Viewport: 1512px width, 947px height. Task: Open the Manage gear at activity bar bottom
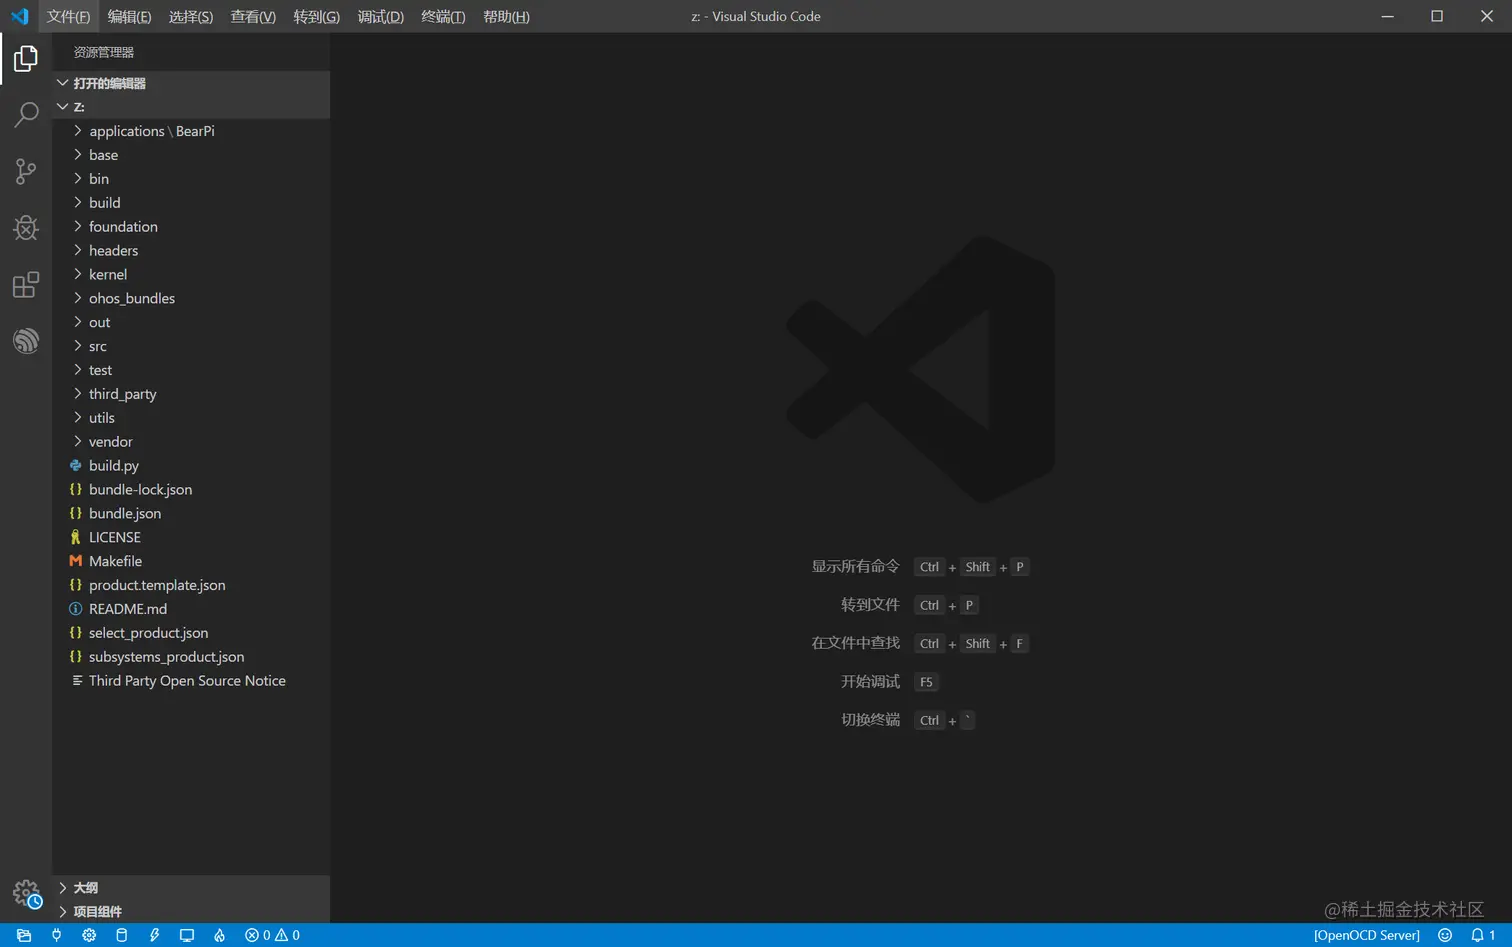click(27, 894)
